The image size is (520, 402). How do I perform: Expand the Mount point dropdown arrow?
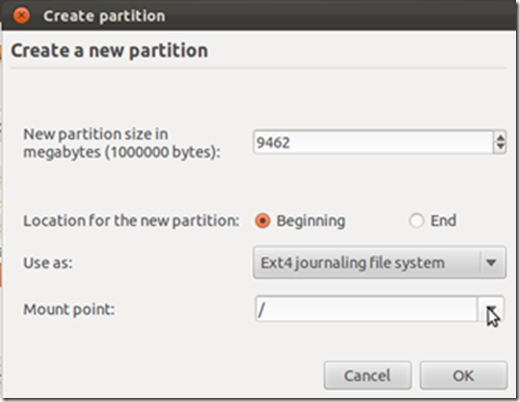coord(491,309)
